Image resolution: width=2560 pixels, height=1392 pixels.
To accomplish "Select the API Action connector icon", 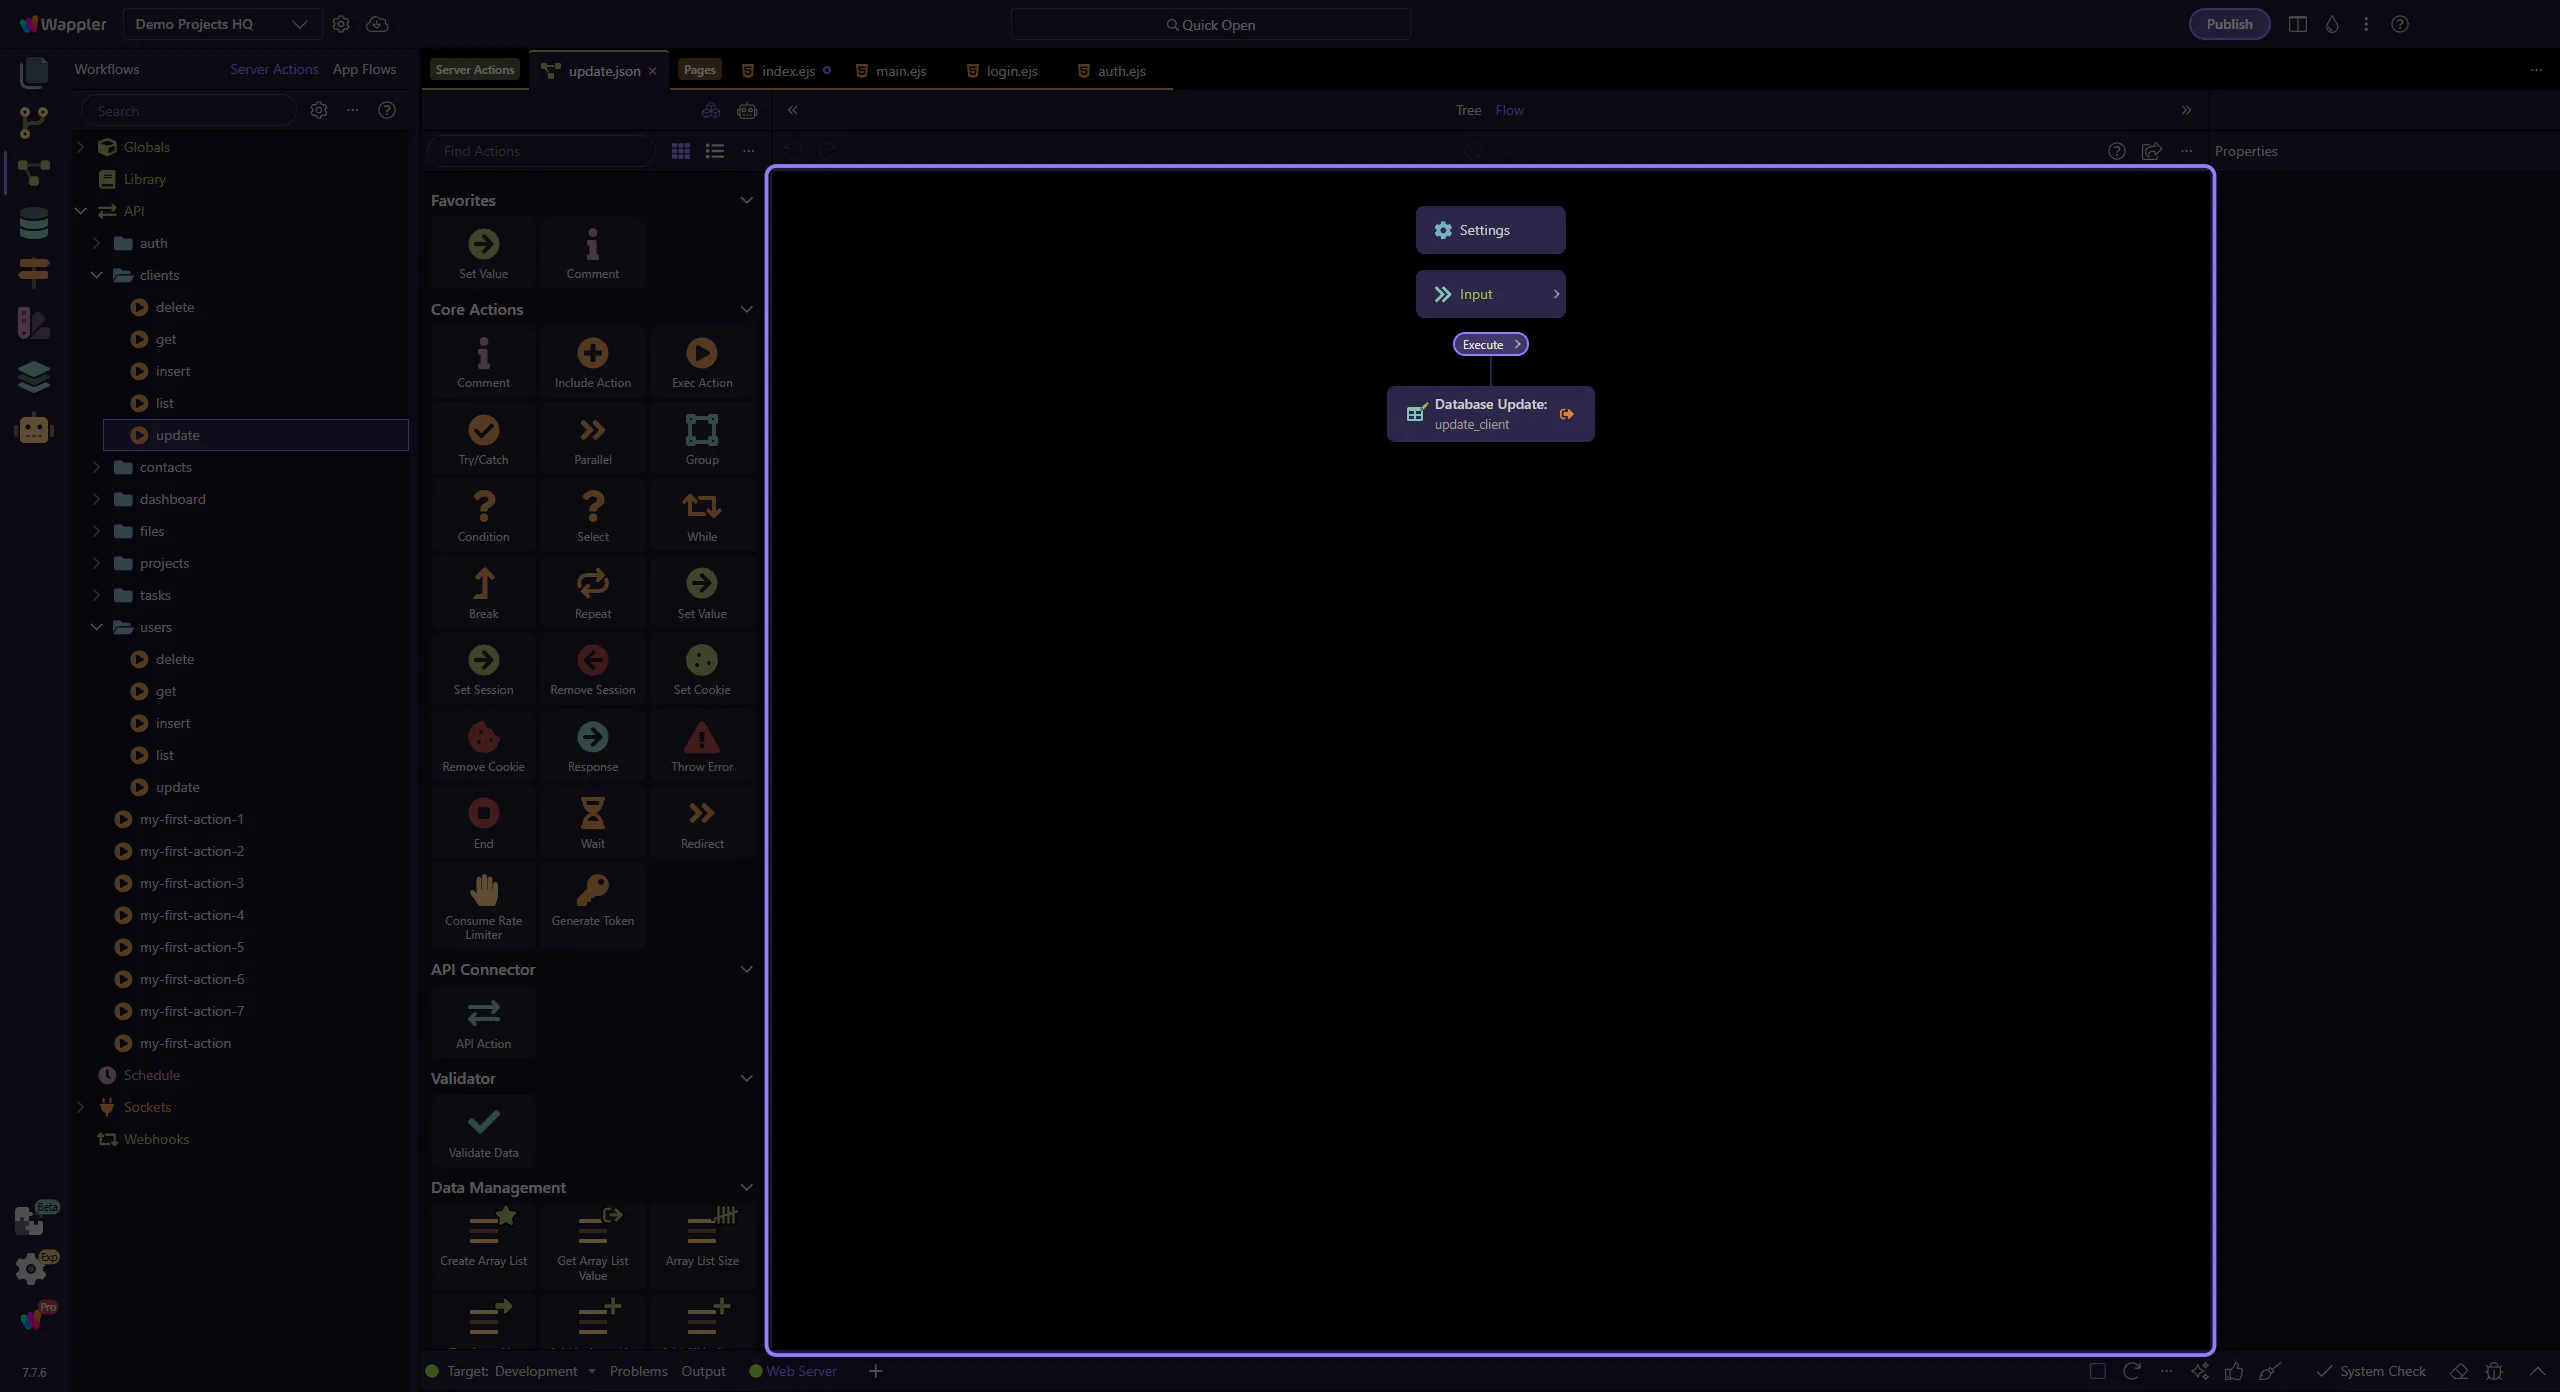I will click(483, 1014).
